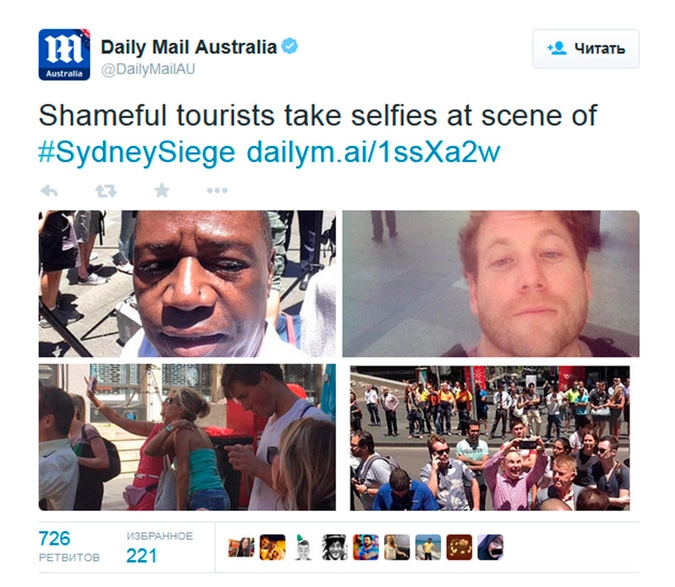
Task: Click the Daily Mail Australia account name
Action: coord(189,47)
